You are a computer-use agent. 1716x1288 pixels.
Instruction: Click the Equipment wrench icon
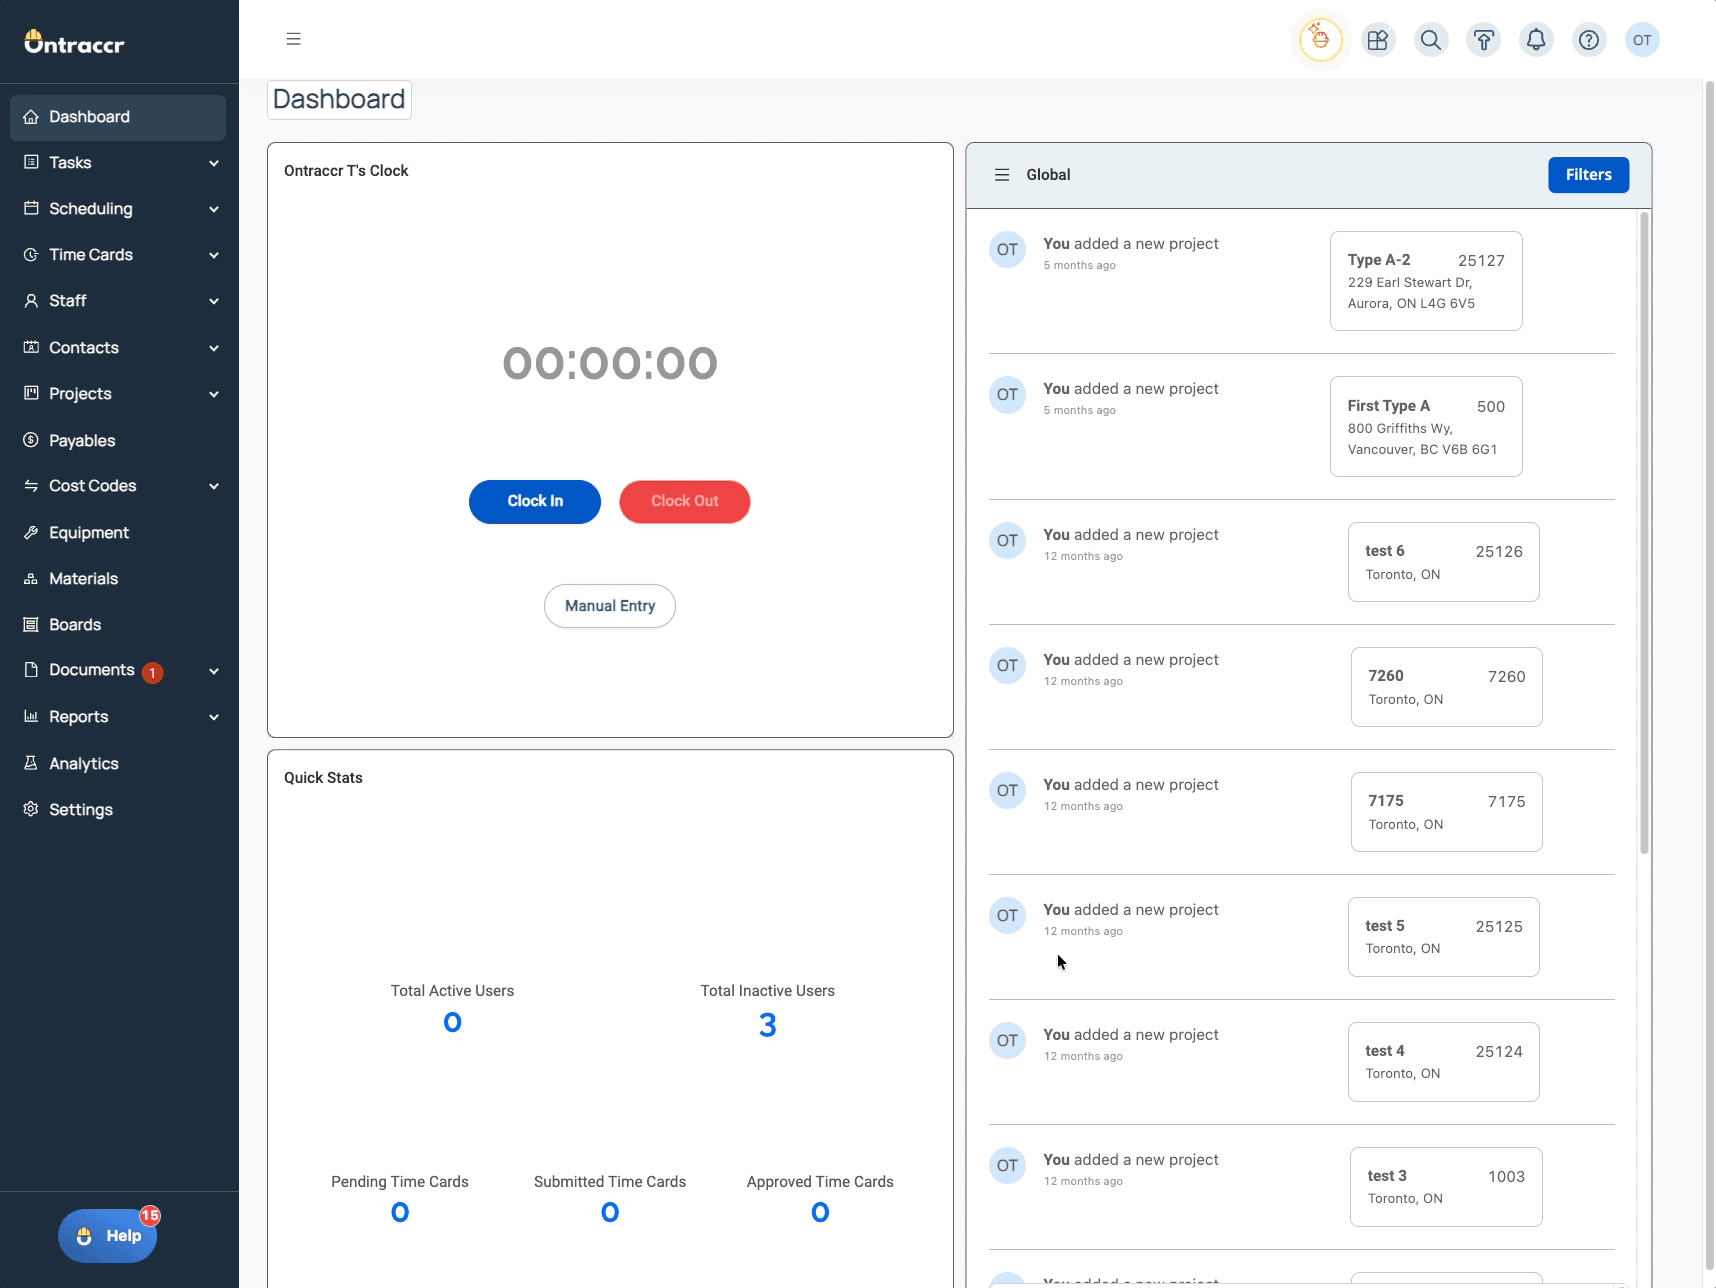click(x=31, y=533)
